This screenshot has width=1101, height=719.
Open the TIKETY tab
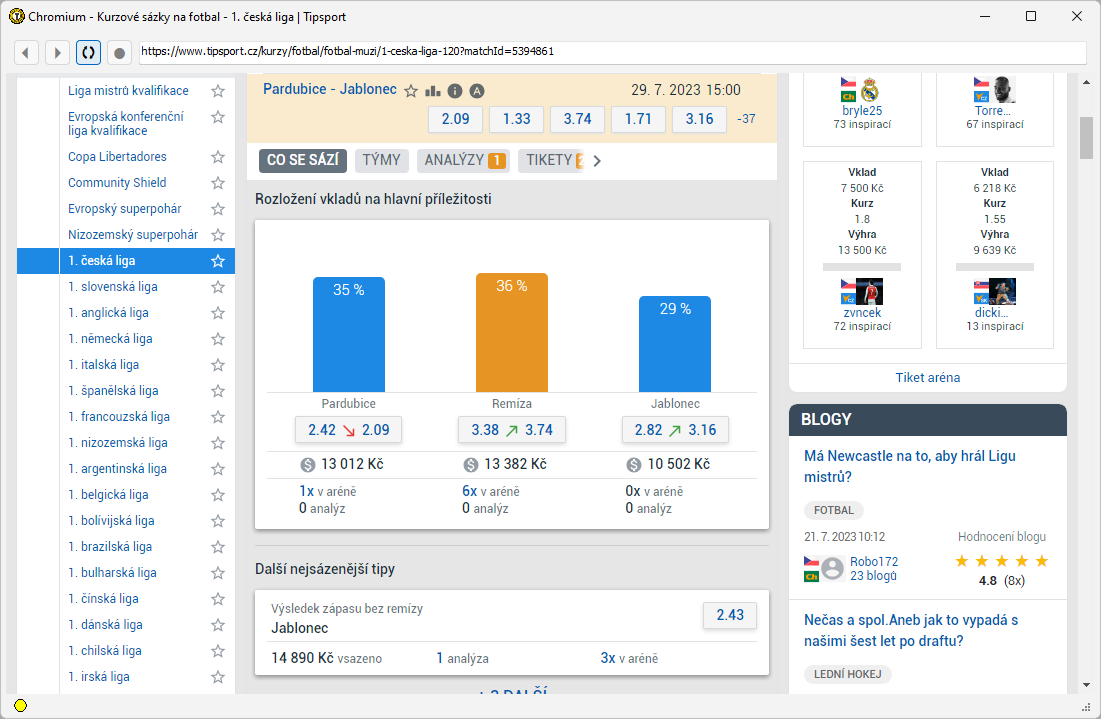pos(551,160)
